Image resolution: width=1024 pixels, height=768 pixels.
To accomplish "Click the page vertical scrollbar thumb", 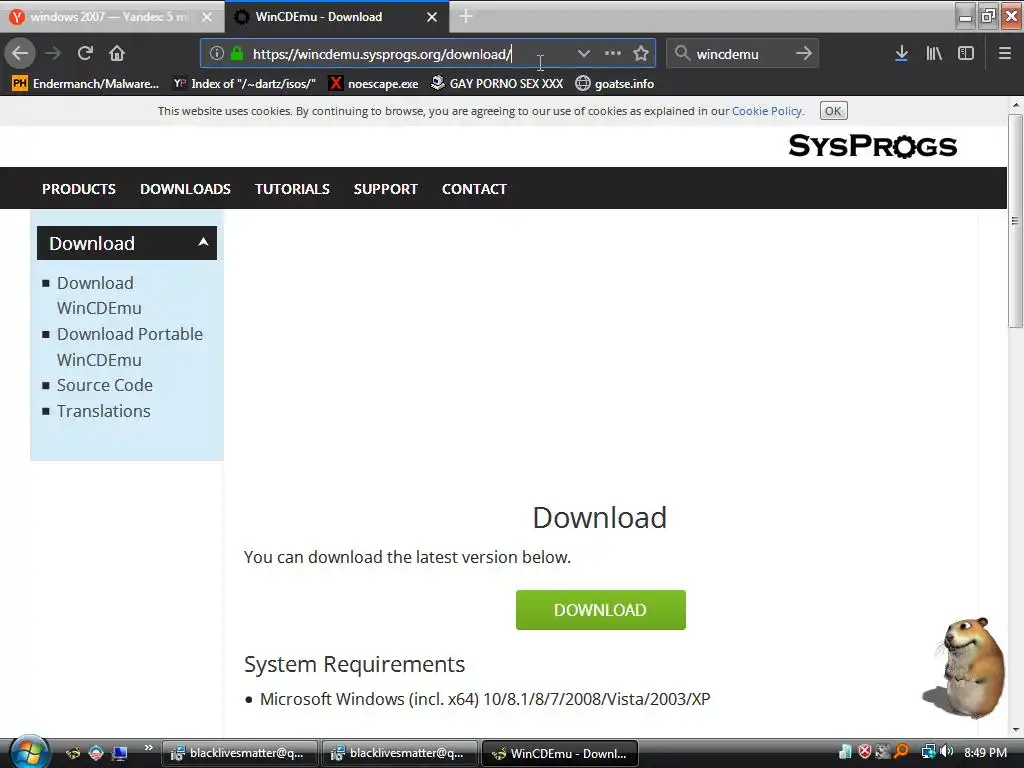I will click(1015, 221).
